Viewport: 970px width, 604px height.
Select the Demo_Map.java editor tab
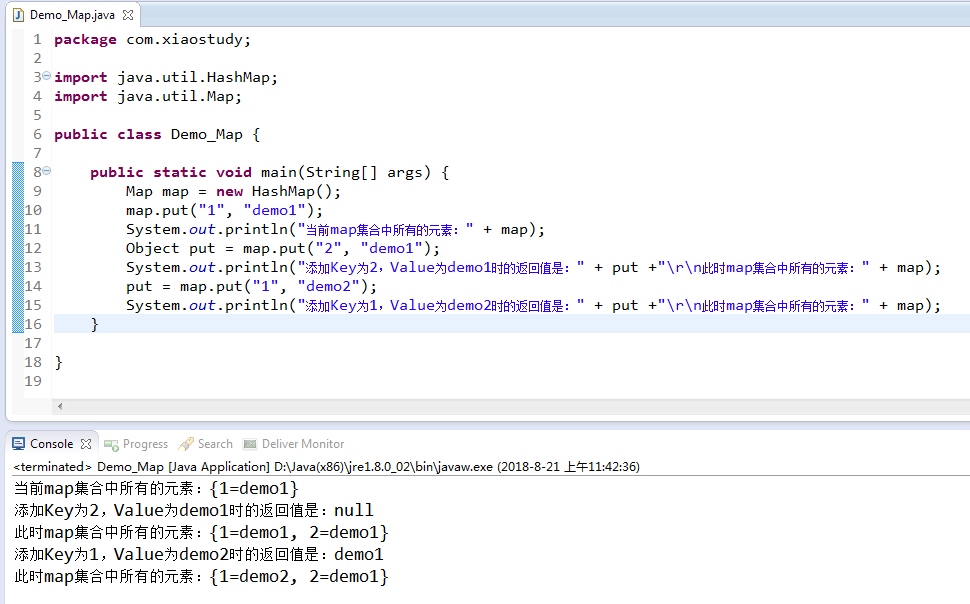[x=72, y=15]
